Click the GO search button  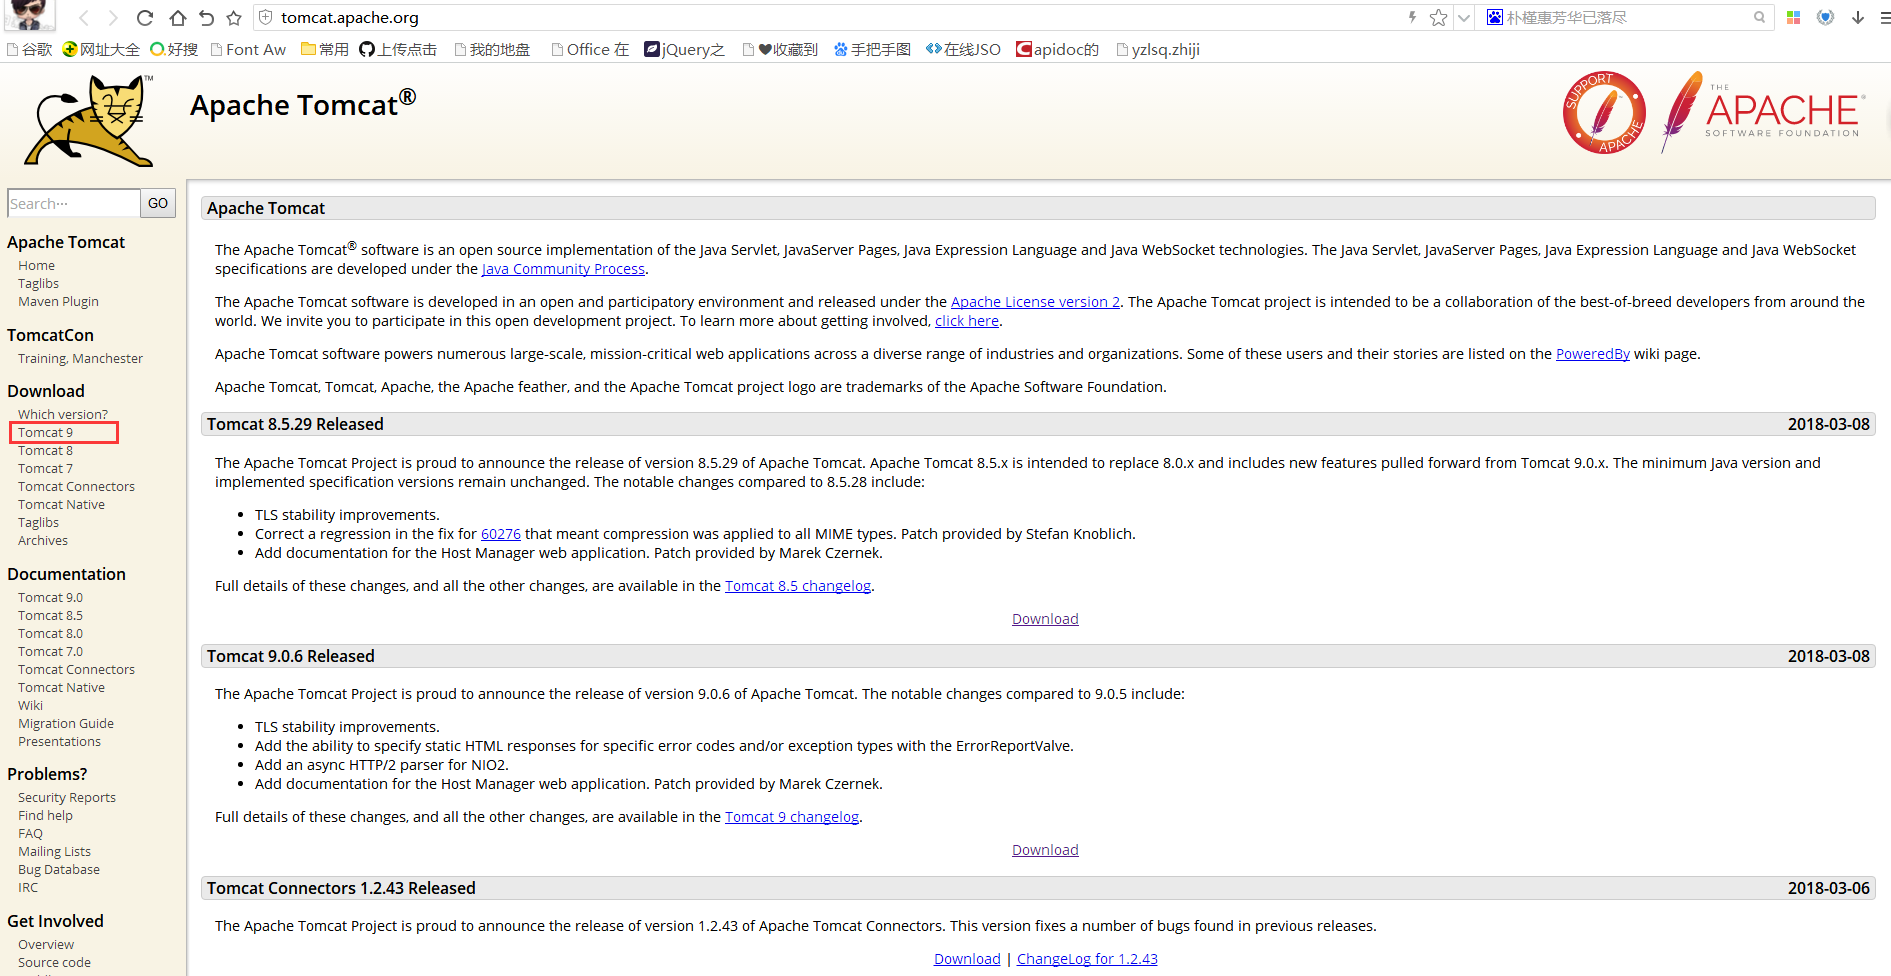pos(158,203)
